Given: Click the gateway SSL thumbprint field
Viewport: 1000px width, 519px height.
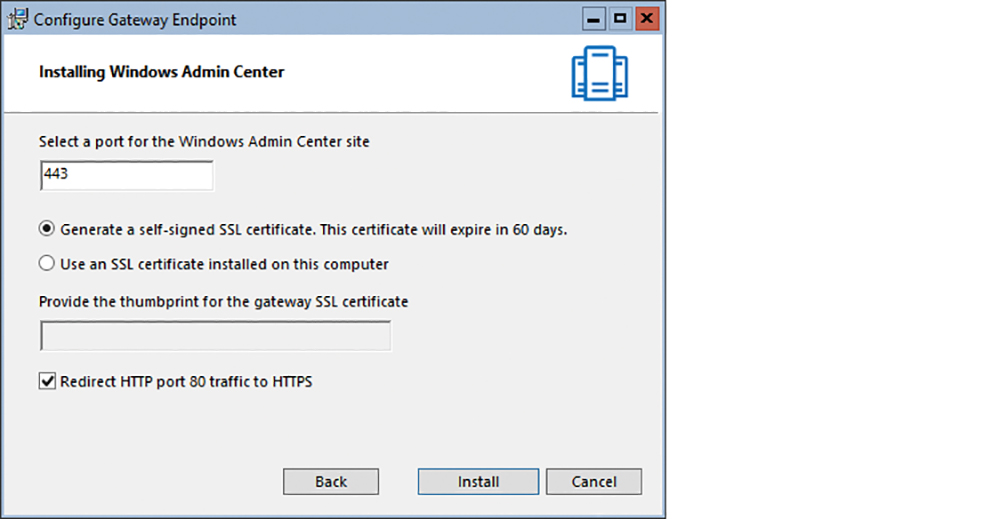Looking at the screenshot, I should click(216, 336).
